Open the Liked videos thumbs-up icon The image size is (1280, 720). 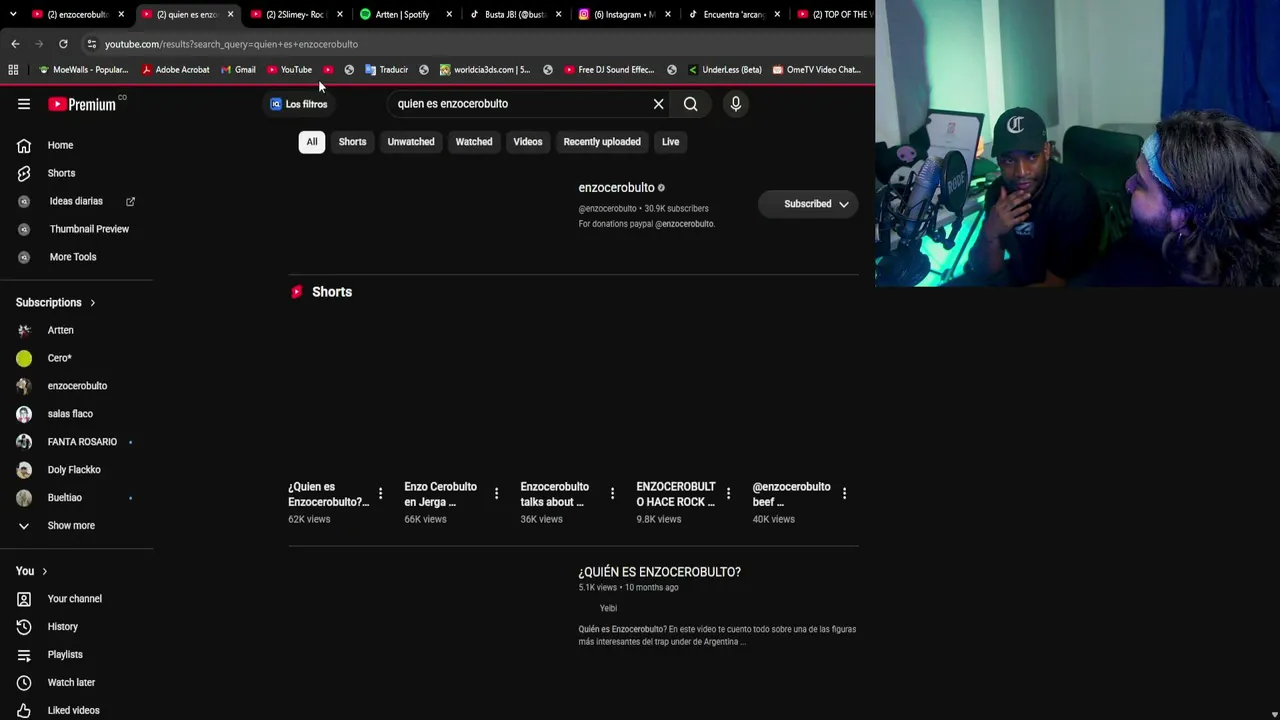click(24, 710)
